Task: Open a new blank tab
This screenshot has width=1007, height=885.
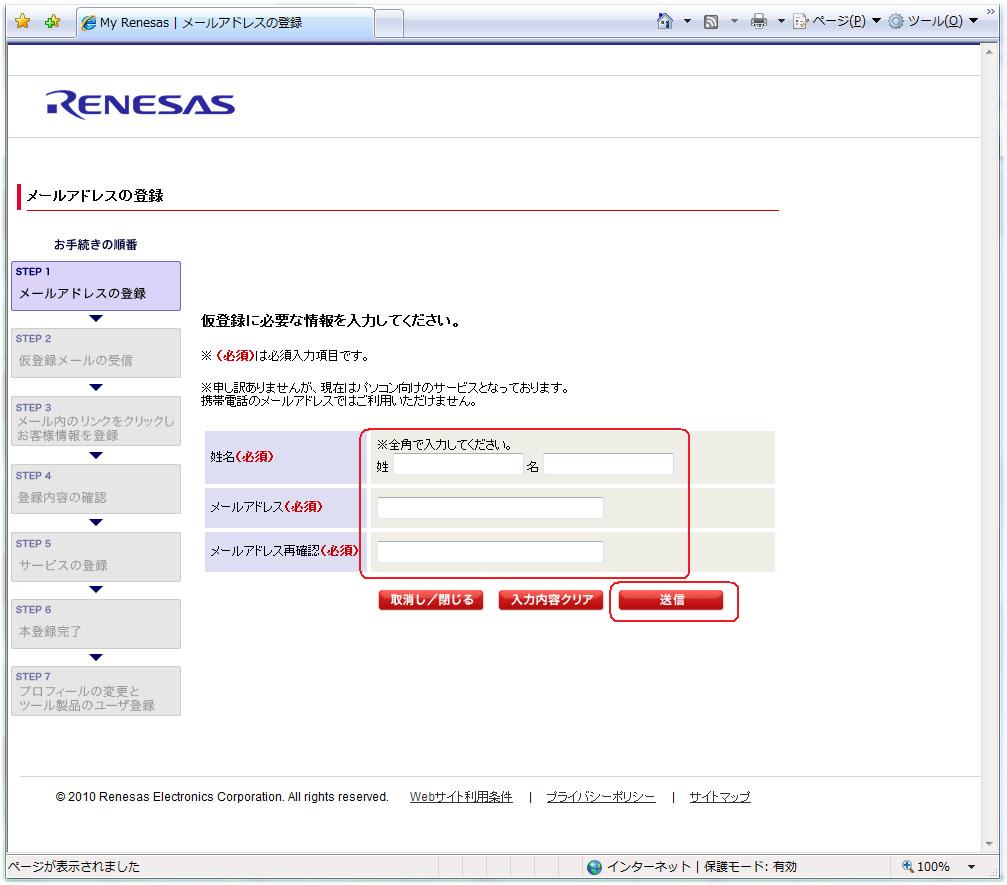Action: tap(389, 22)
